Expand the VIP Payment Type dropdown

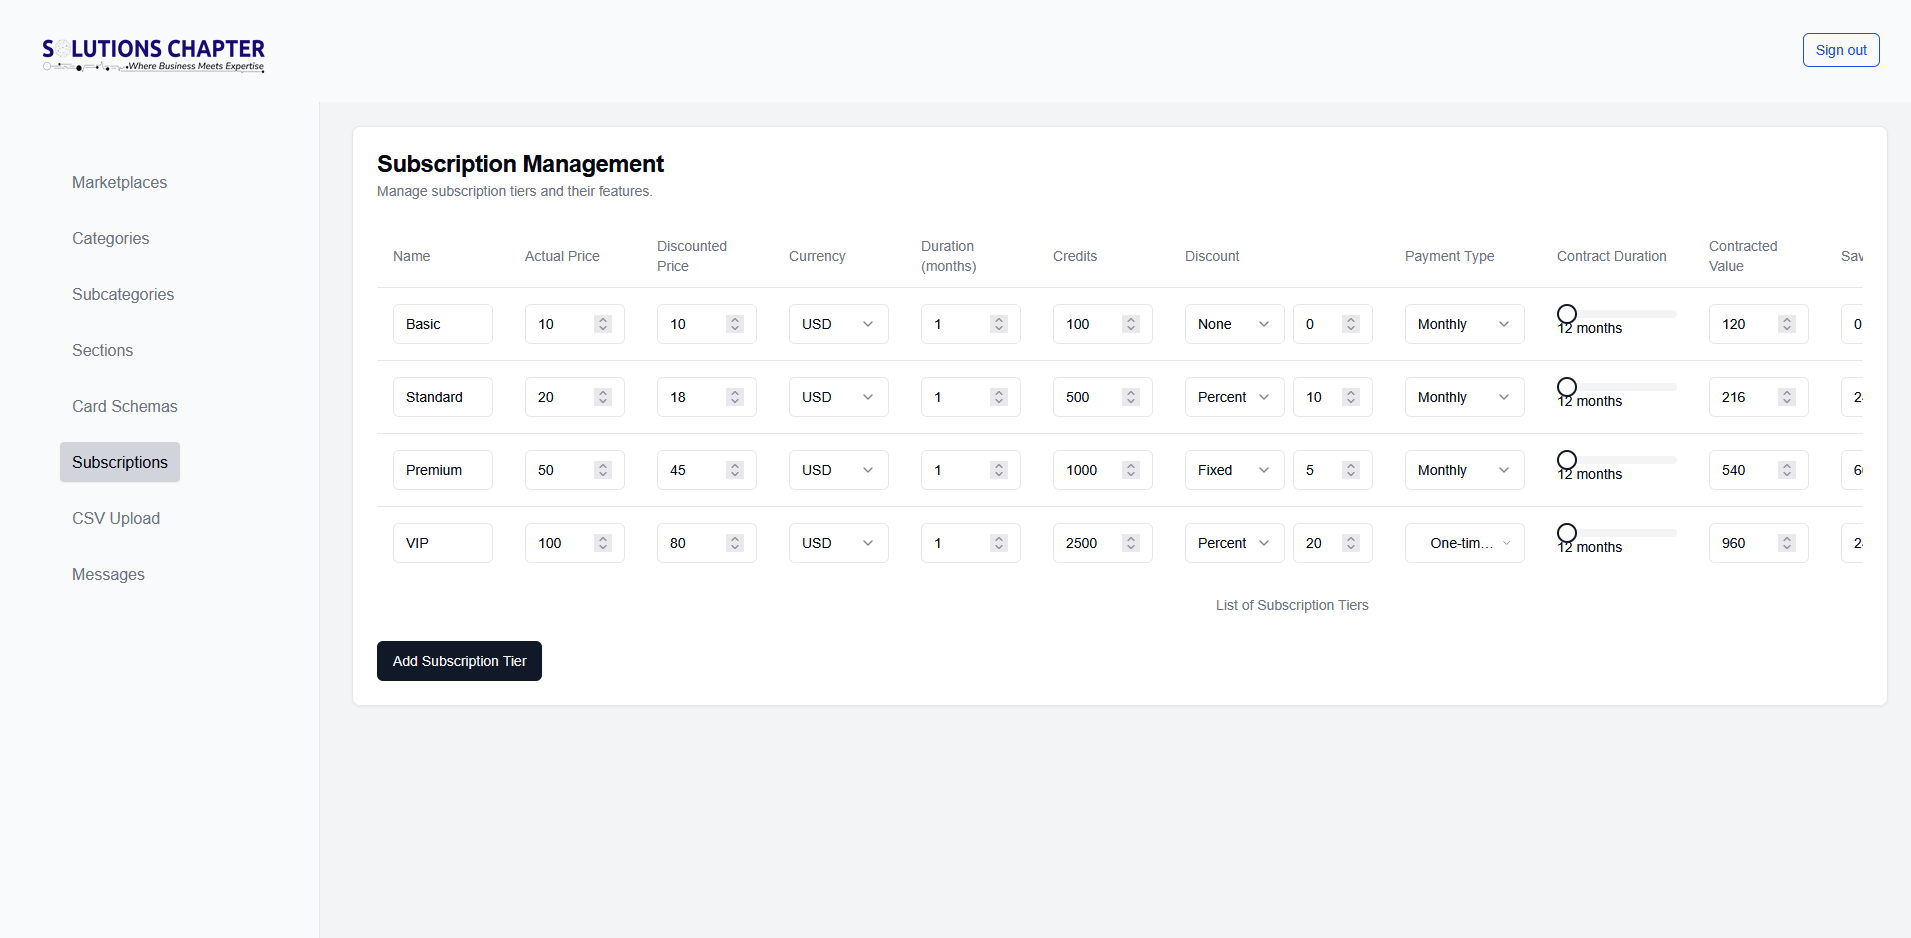[1464, 543]
